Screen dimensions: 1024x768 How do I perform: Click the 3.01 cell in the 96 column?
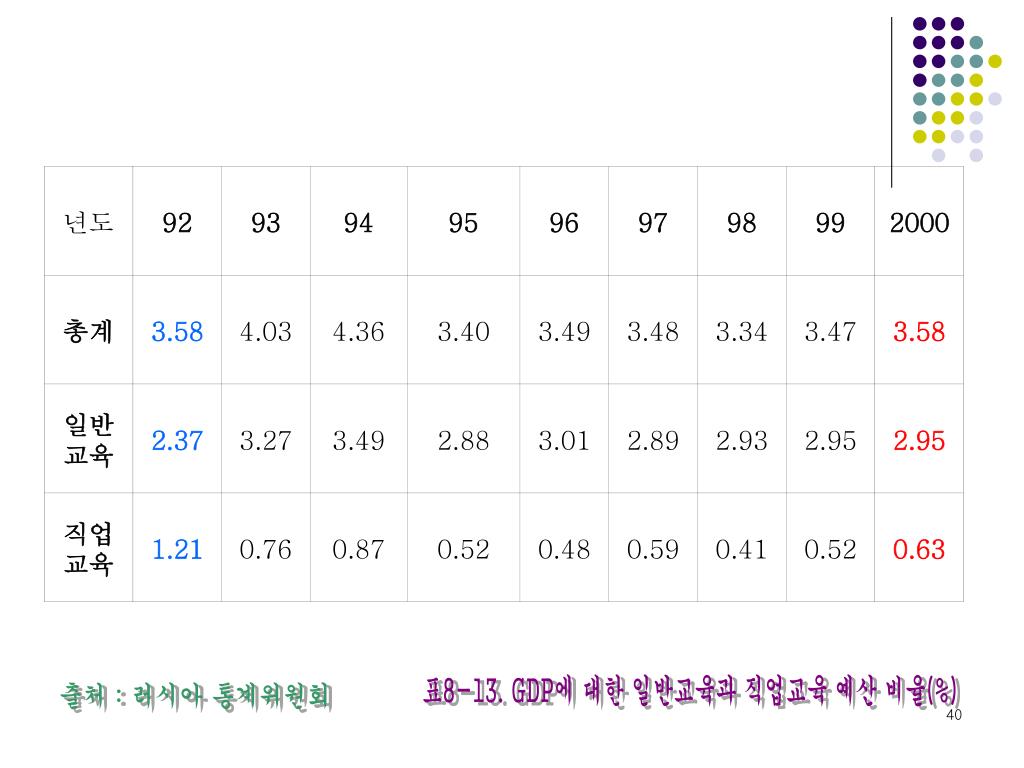pyautogui.click(x=564, y=441)
